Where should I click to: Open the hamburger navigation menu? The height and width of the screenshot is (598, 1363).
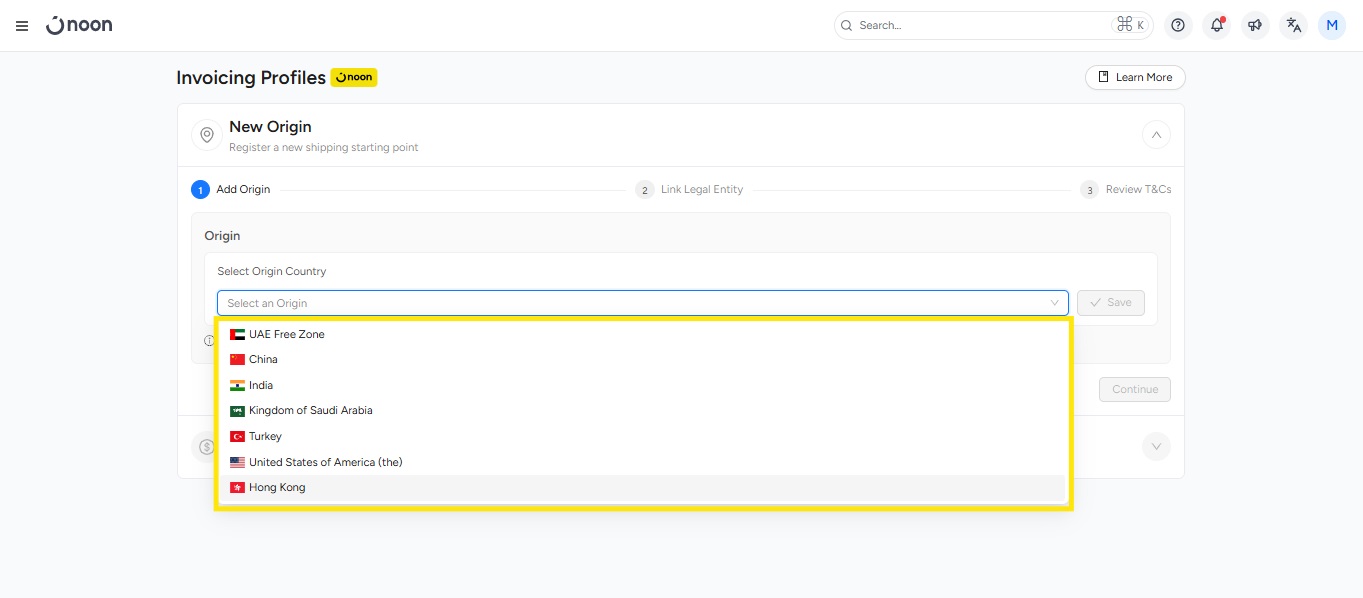point(22,26)
